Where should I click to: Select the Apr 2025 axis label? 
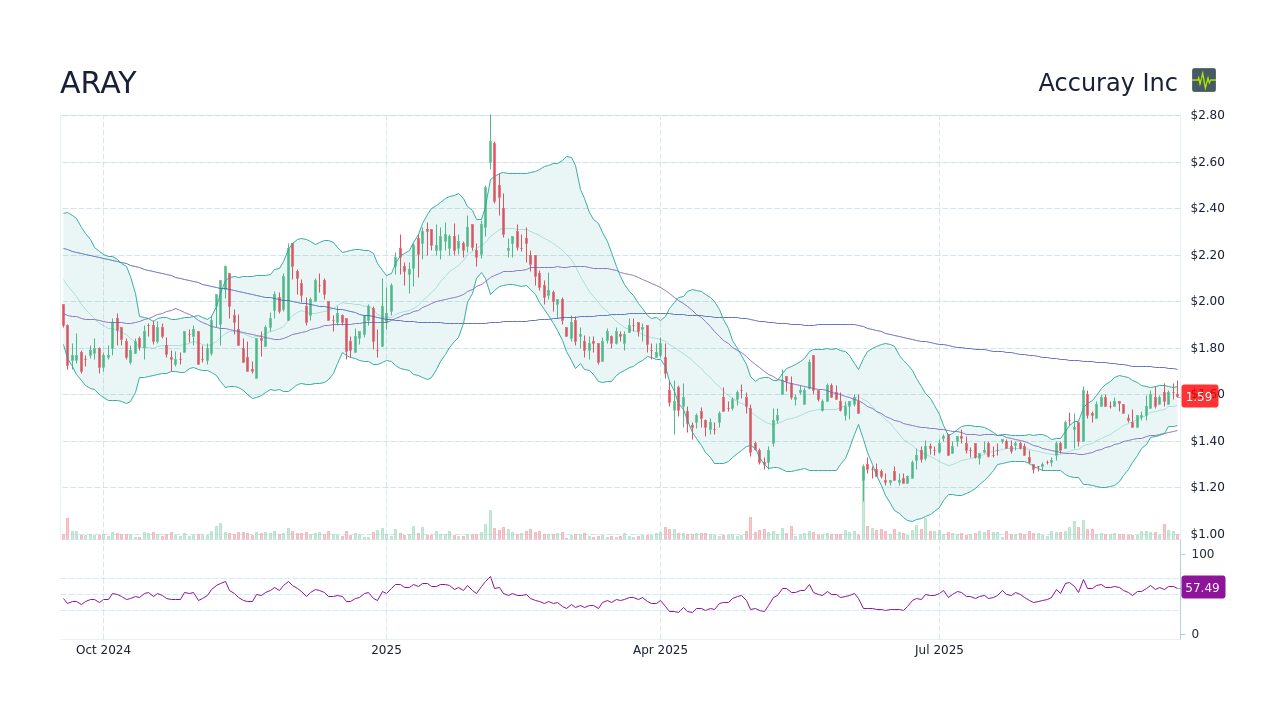pyautogui.click(x=660, y=649)
